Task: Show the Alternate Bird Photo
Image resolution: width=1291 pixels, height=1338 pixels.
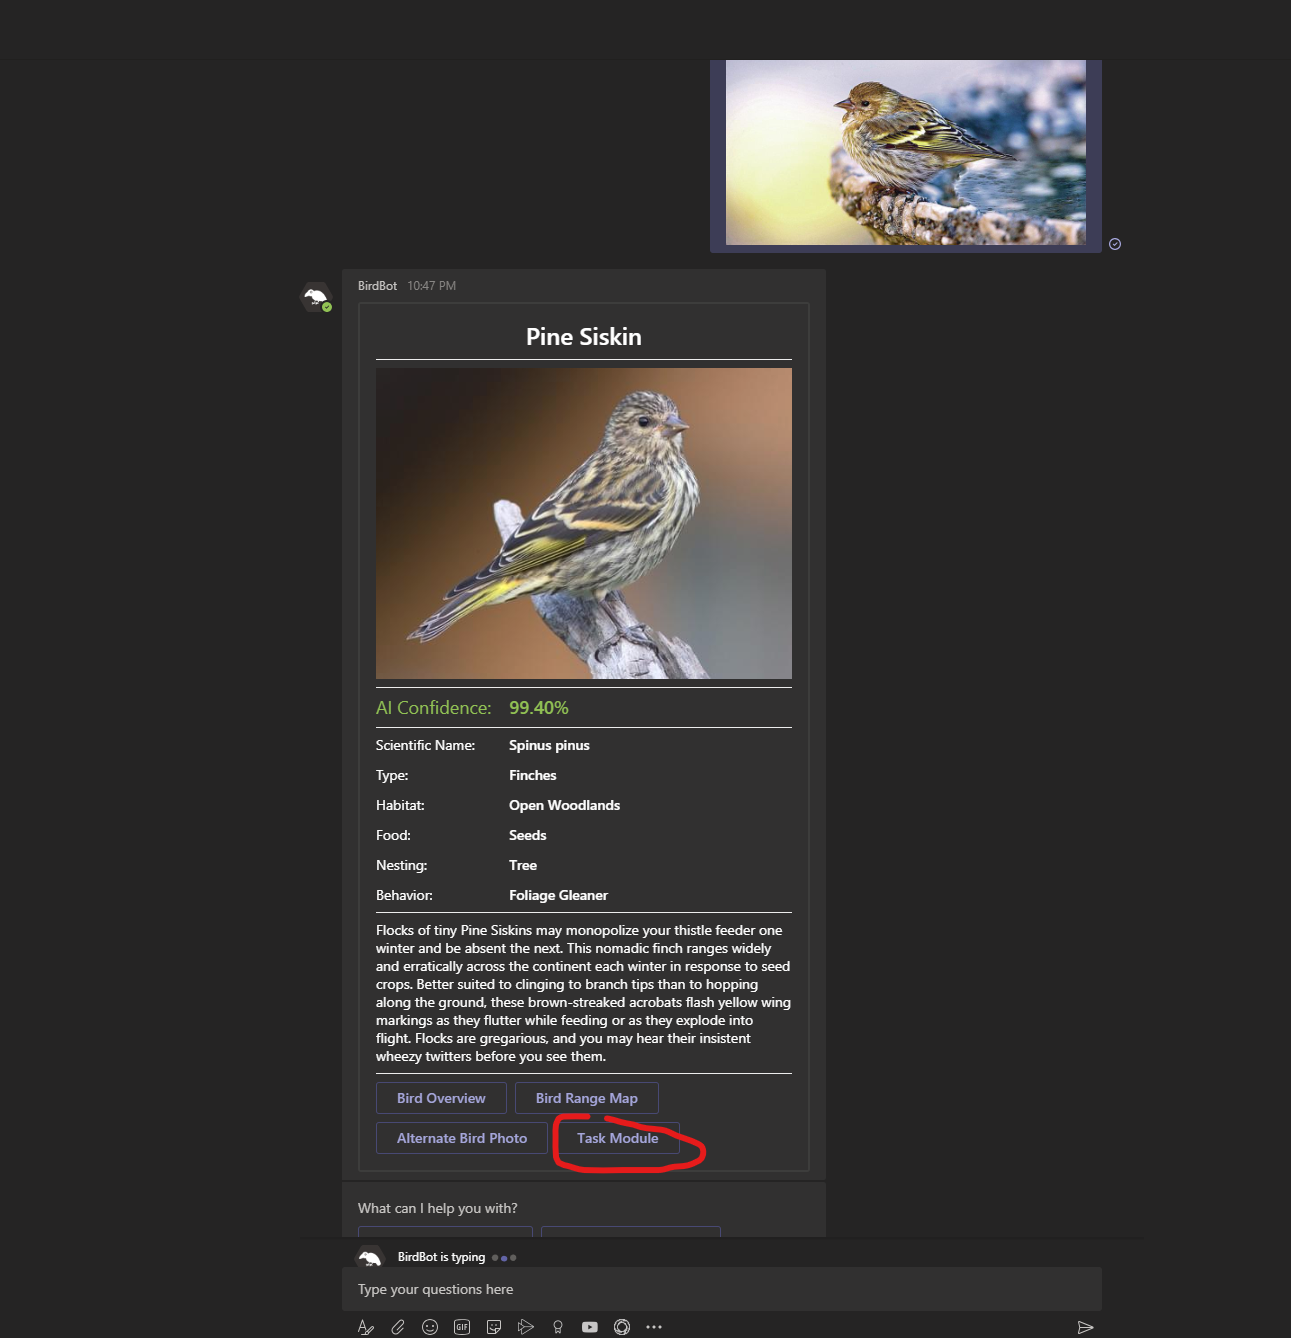Action: tap(462, 1138)
